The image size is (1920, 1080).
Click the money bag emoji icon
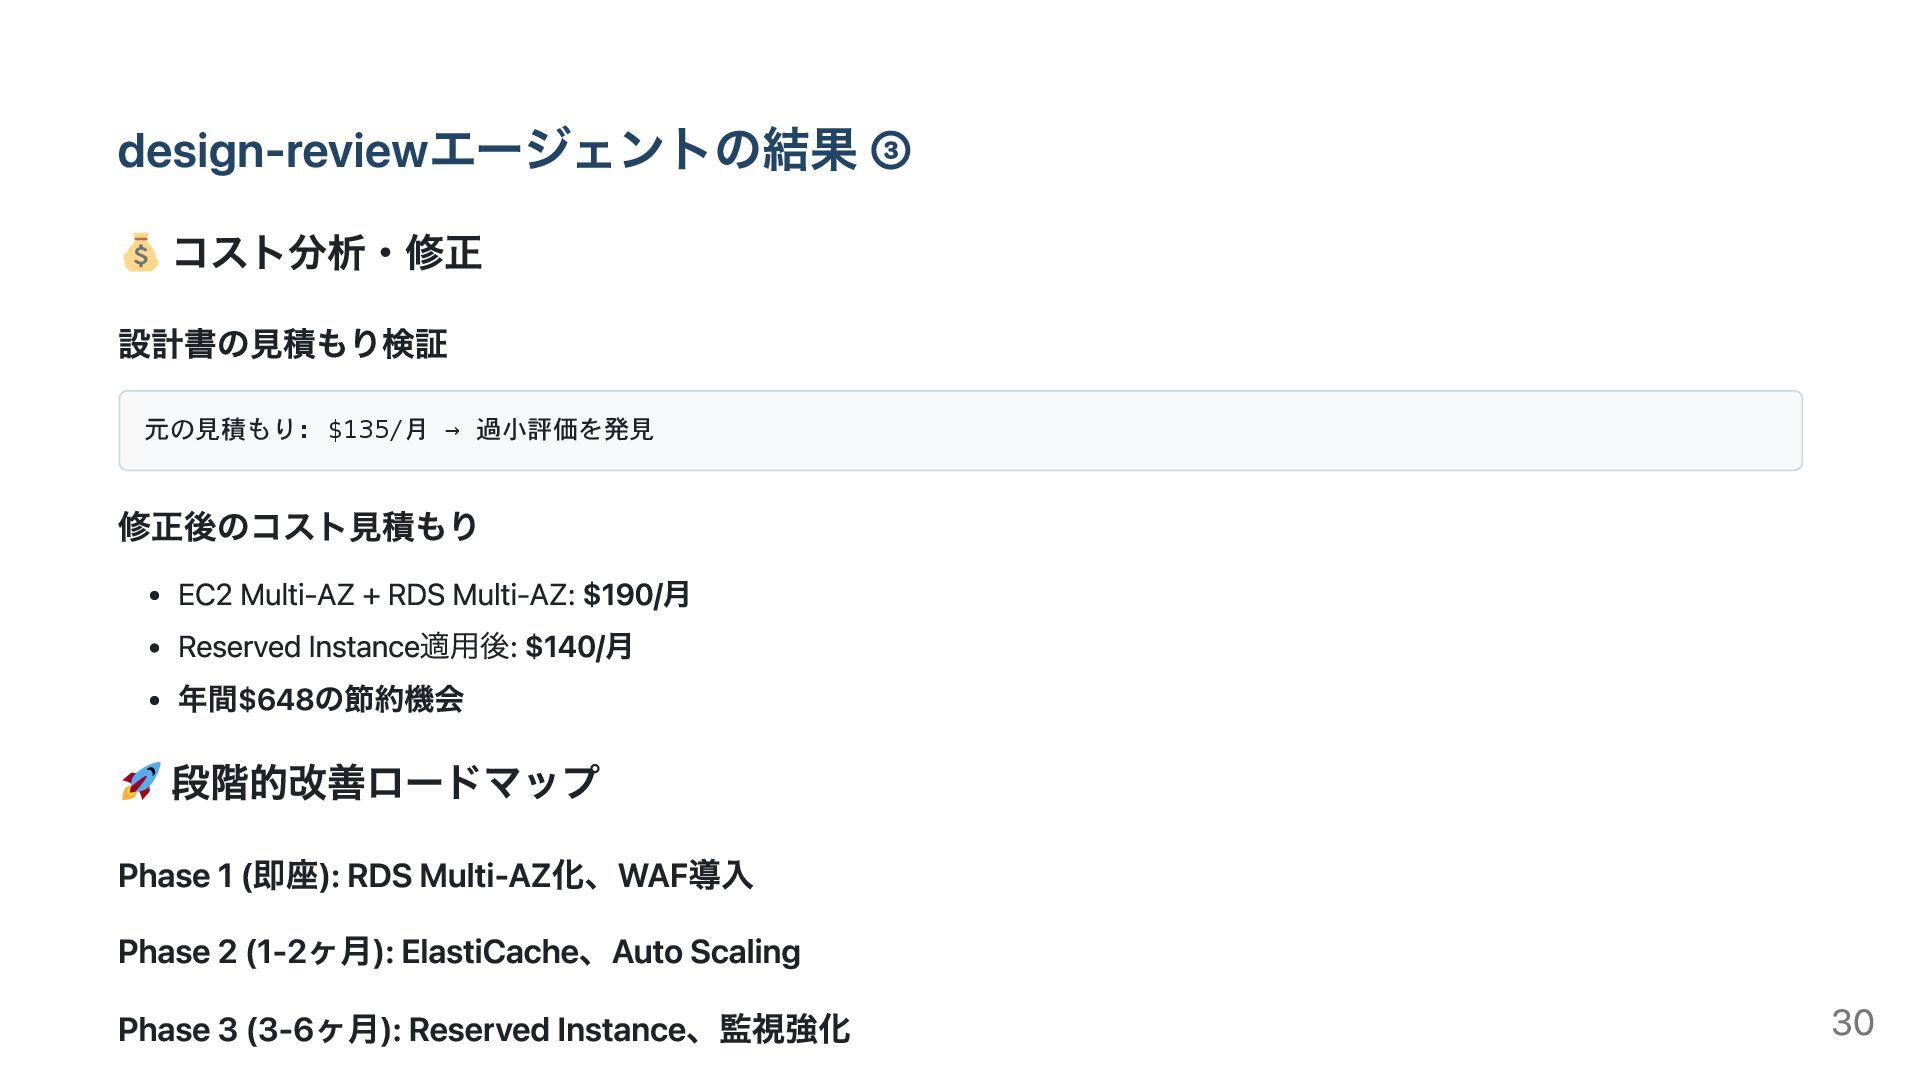140,252
